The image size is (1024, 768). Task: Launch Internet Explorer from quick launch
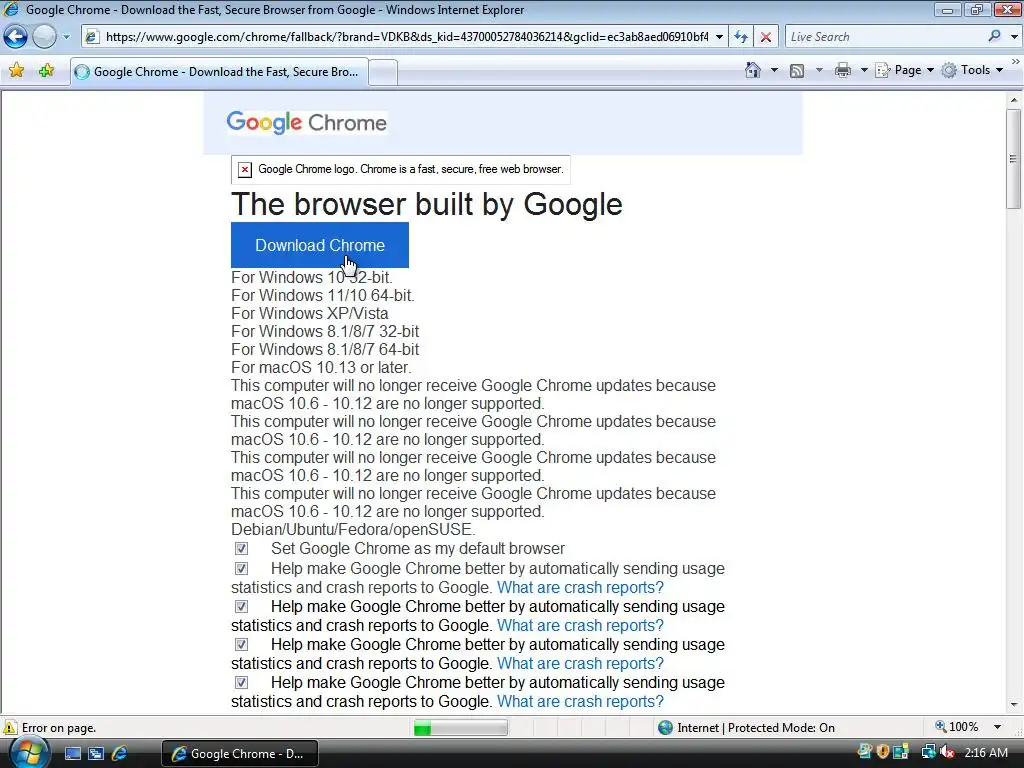point(120,754)
